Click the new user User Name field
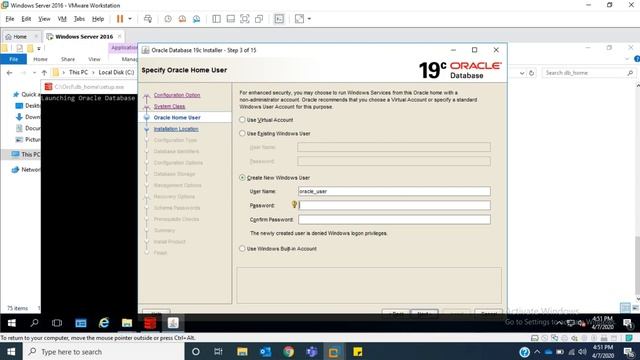The image size is (640, 360). pos(394,191)
